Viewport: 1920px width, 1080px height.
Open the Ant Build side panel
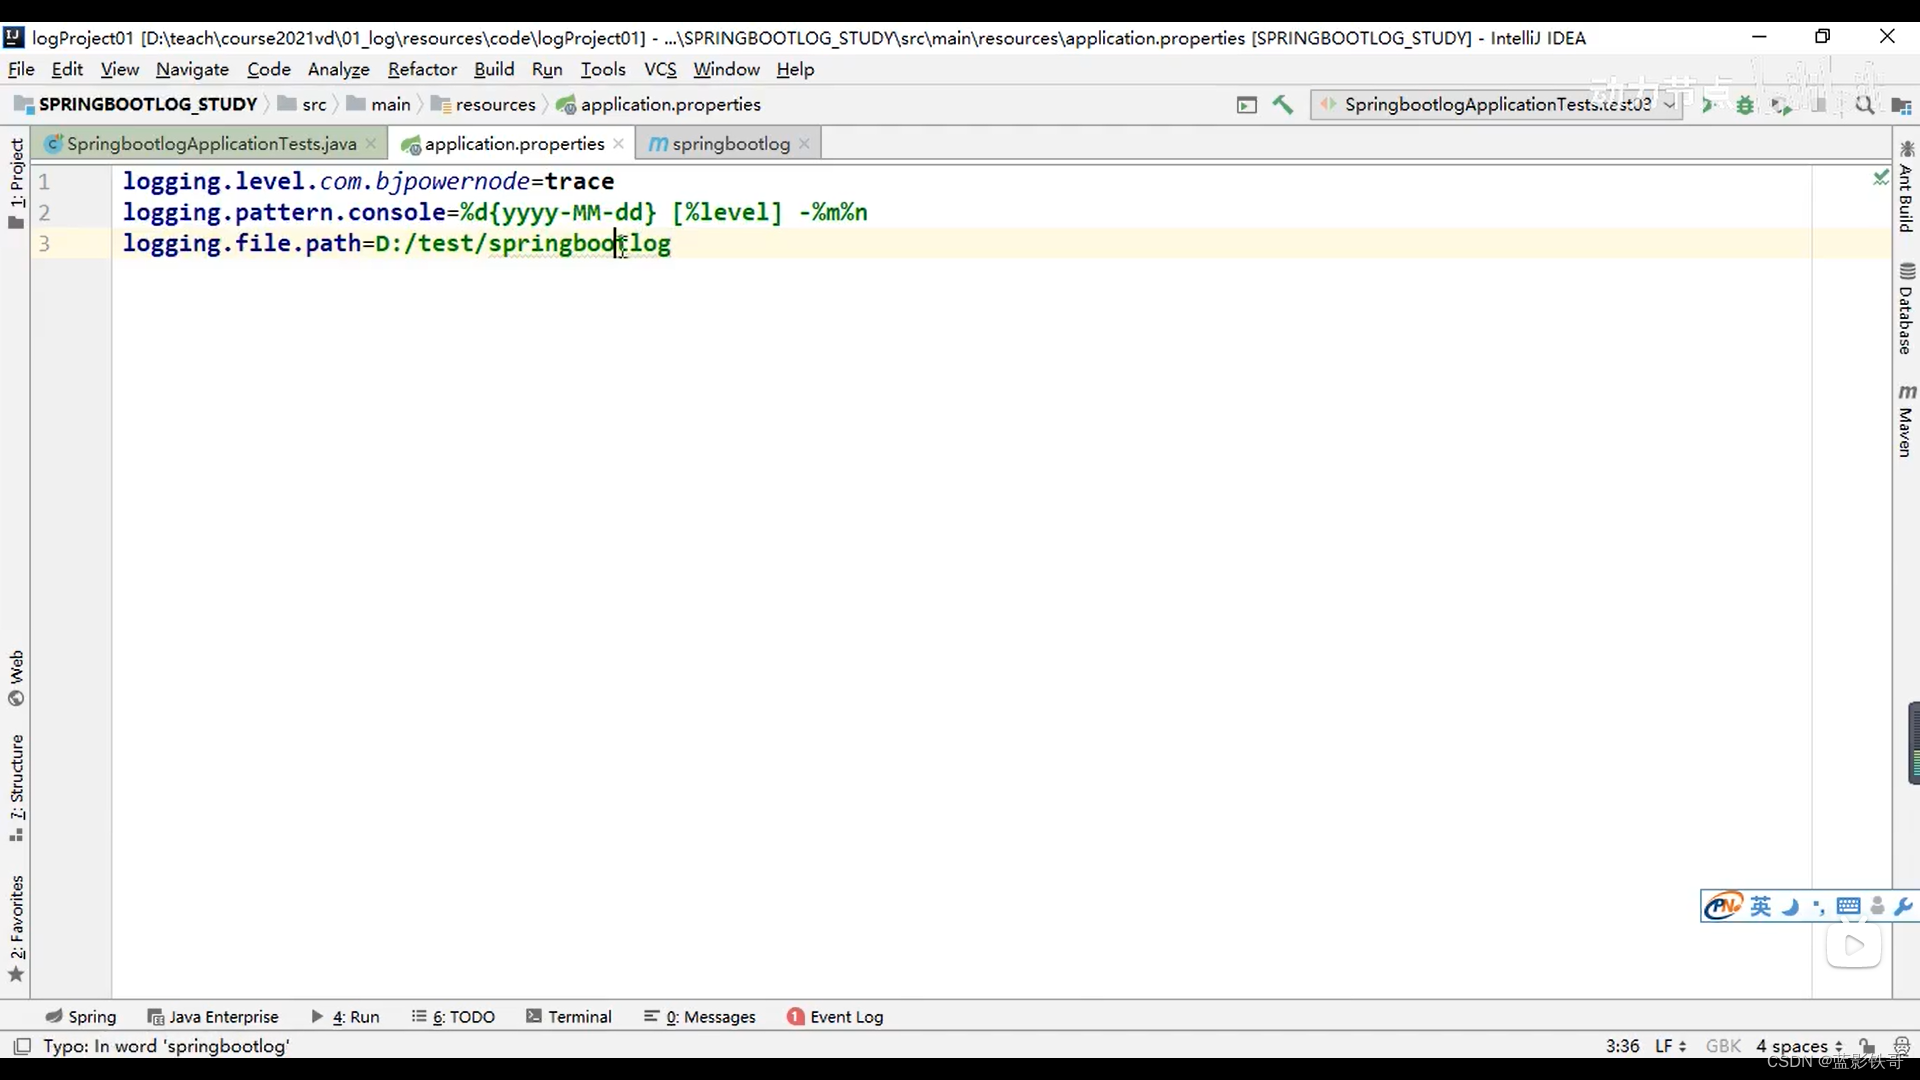(x=1906, y=187)
